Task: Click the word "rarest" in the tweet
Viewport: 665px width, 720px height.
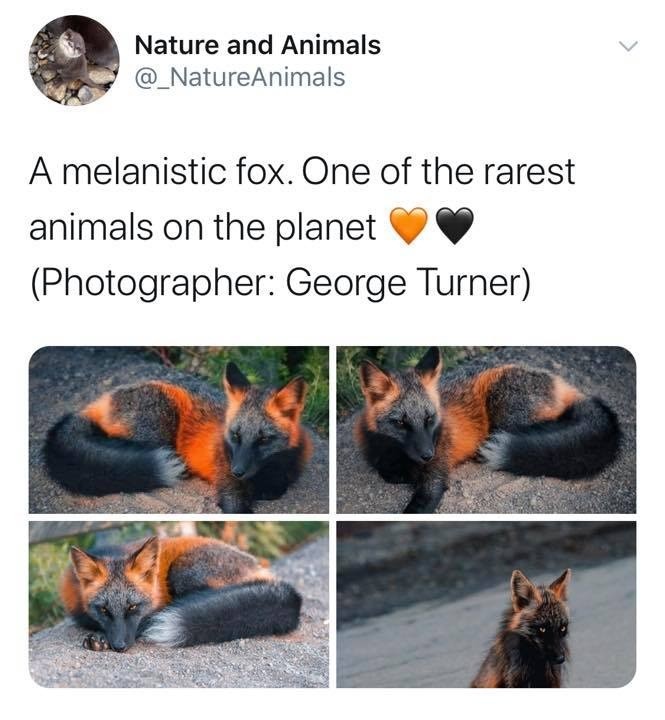Action: [527, 172]
